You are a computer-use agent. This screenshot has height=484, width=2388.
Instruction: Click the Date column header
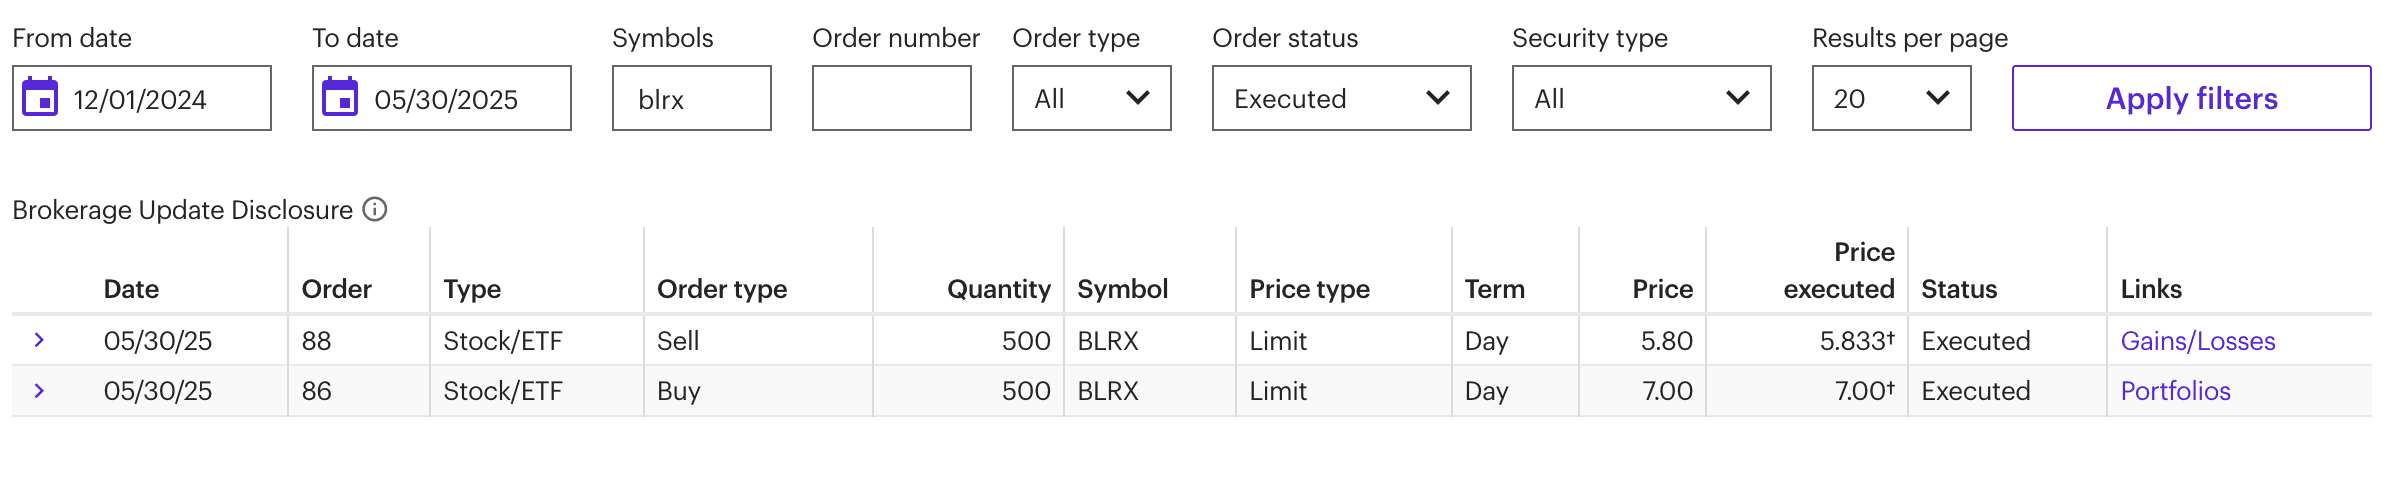tap(131, 289)
